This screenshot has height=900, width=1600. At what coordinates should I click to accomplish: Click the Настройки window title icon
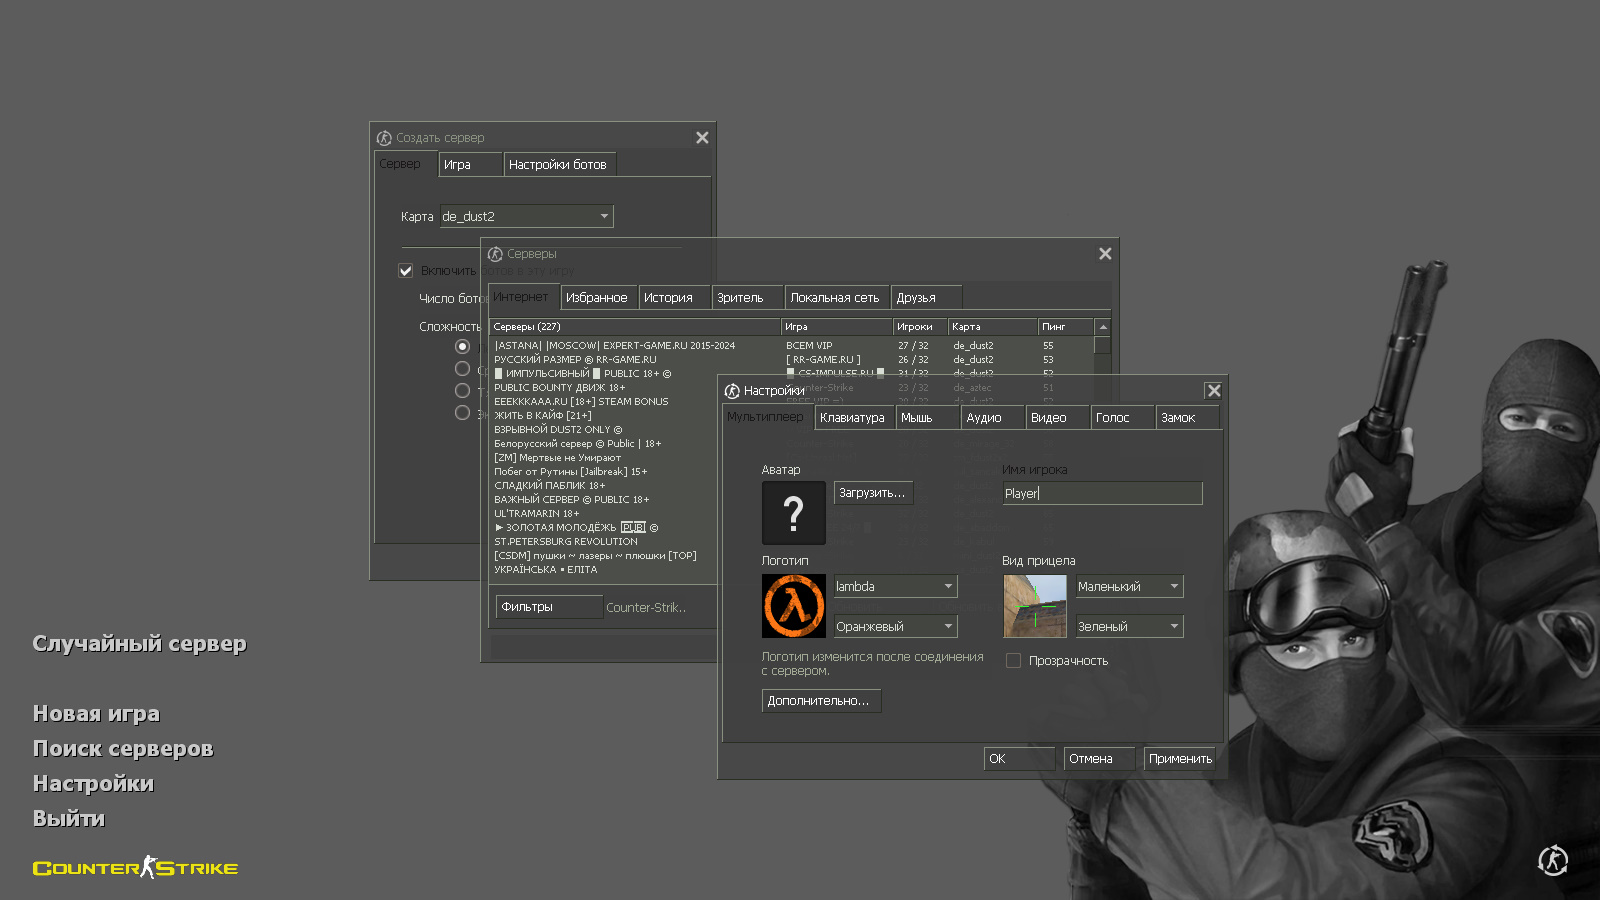[x=732, y=391]
